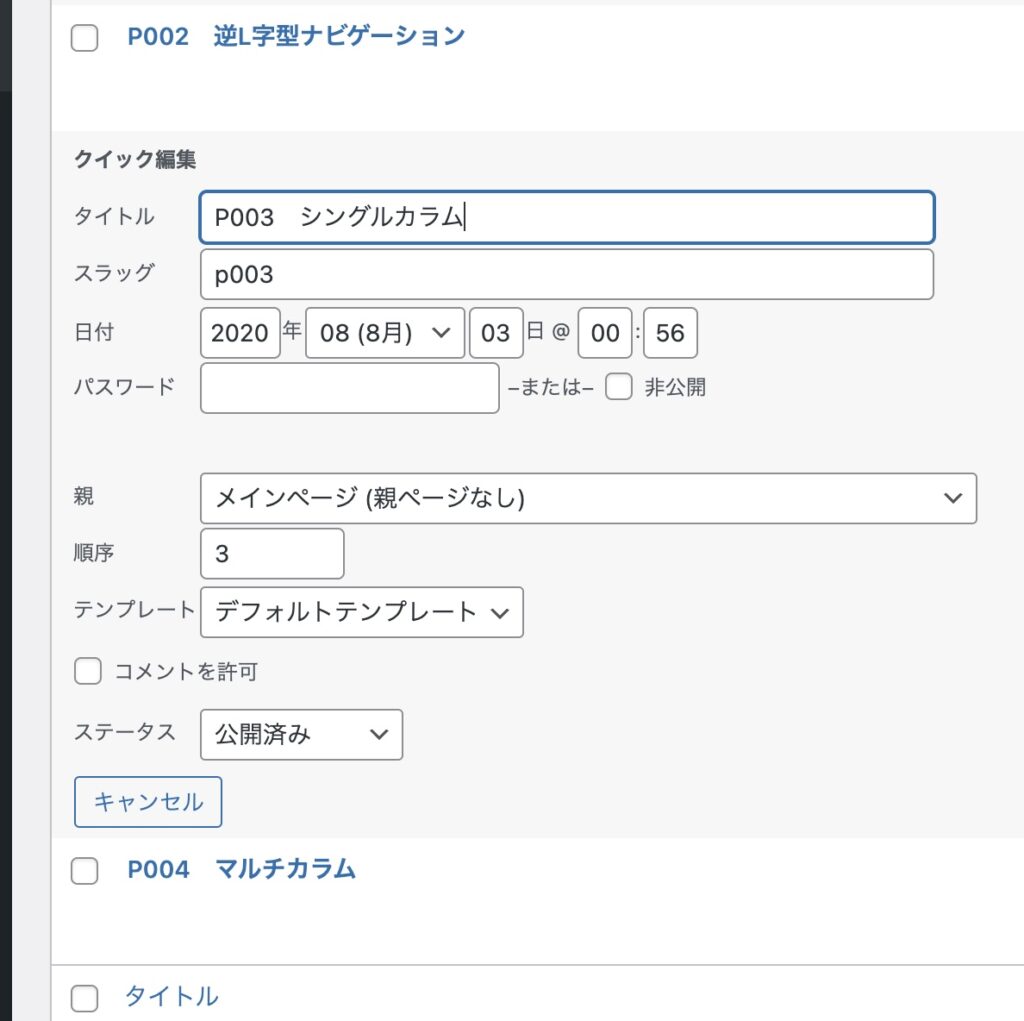Viewport: 1024px width, 1021px height.
Task: Click the hour field showing 00
Action: click(x=605, y=333)
